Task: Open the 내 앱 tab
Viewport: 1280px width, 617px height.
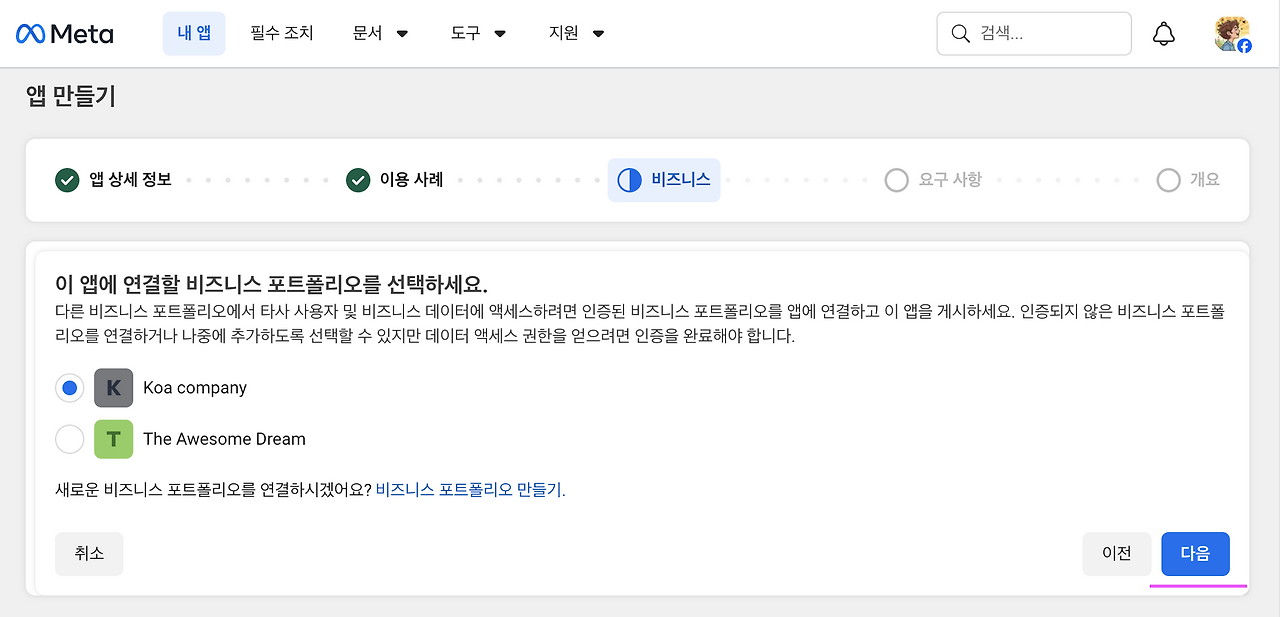Action: tap(194, 34)
